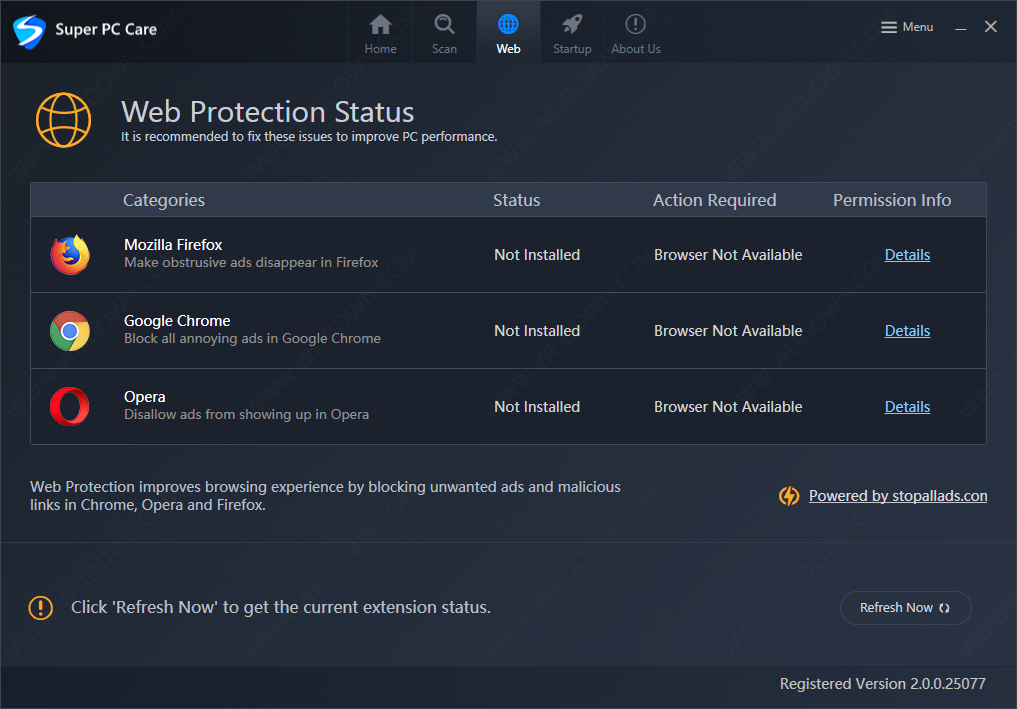Click Not Installed status for Google Chrome
The height and width of the screenshot is (709, 1017).
(537, 331)
